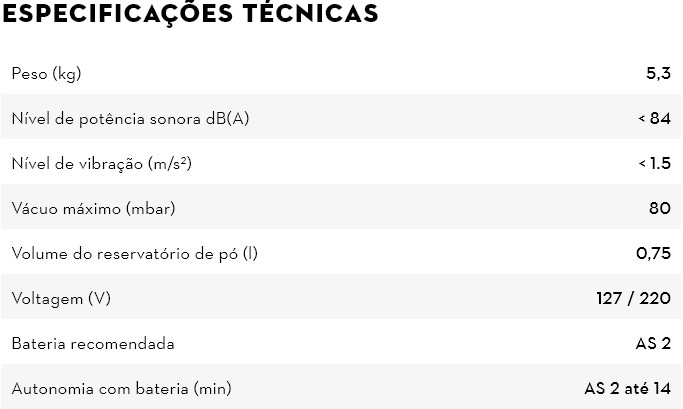Click the sound power value < 84

[654, 118]
